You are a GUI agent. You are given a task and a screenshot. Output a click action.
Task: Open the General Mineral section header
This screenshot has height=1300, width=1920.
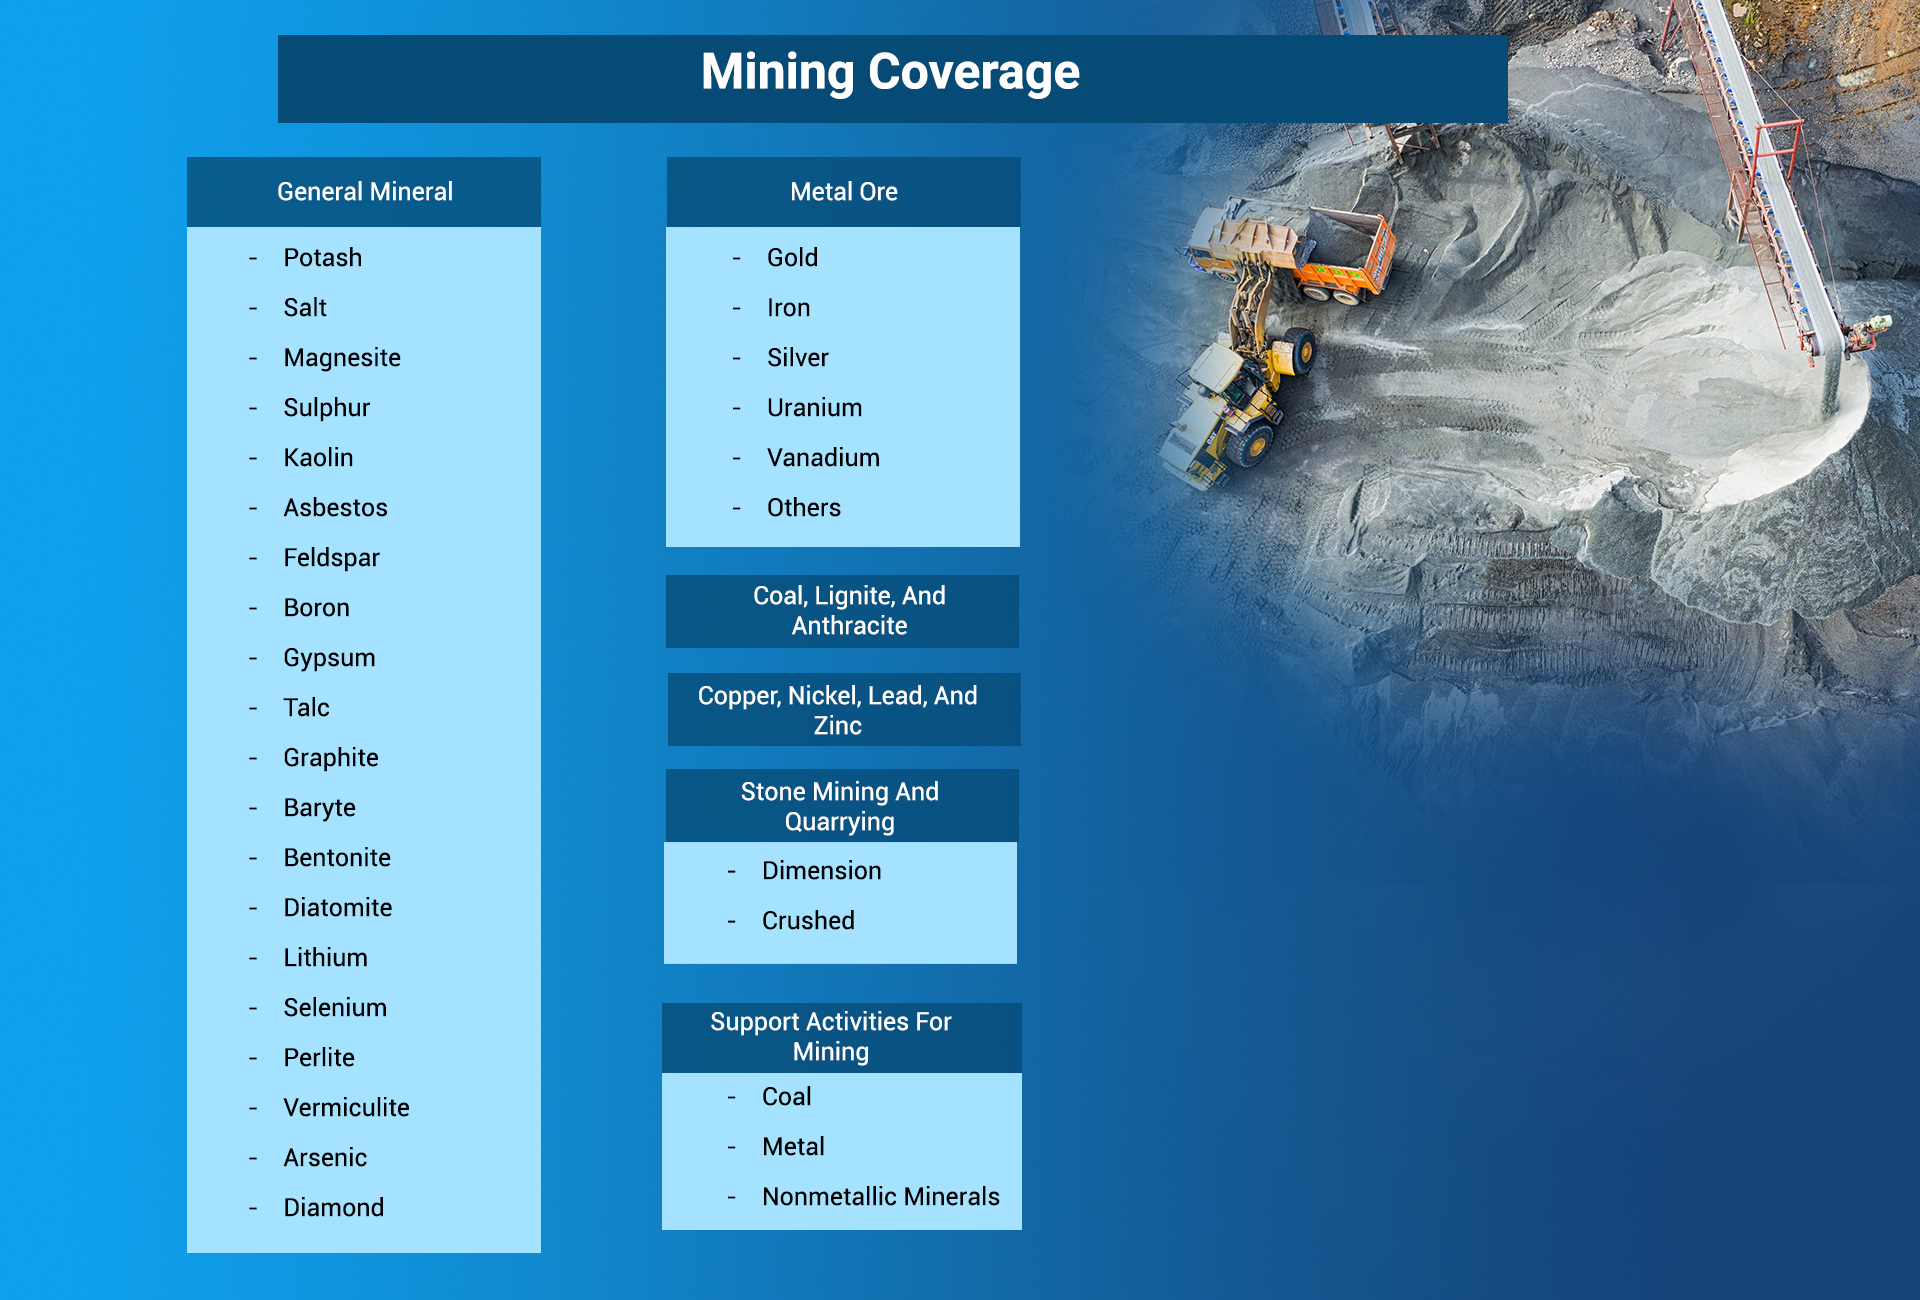tap(364, 191)
